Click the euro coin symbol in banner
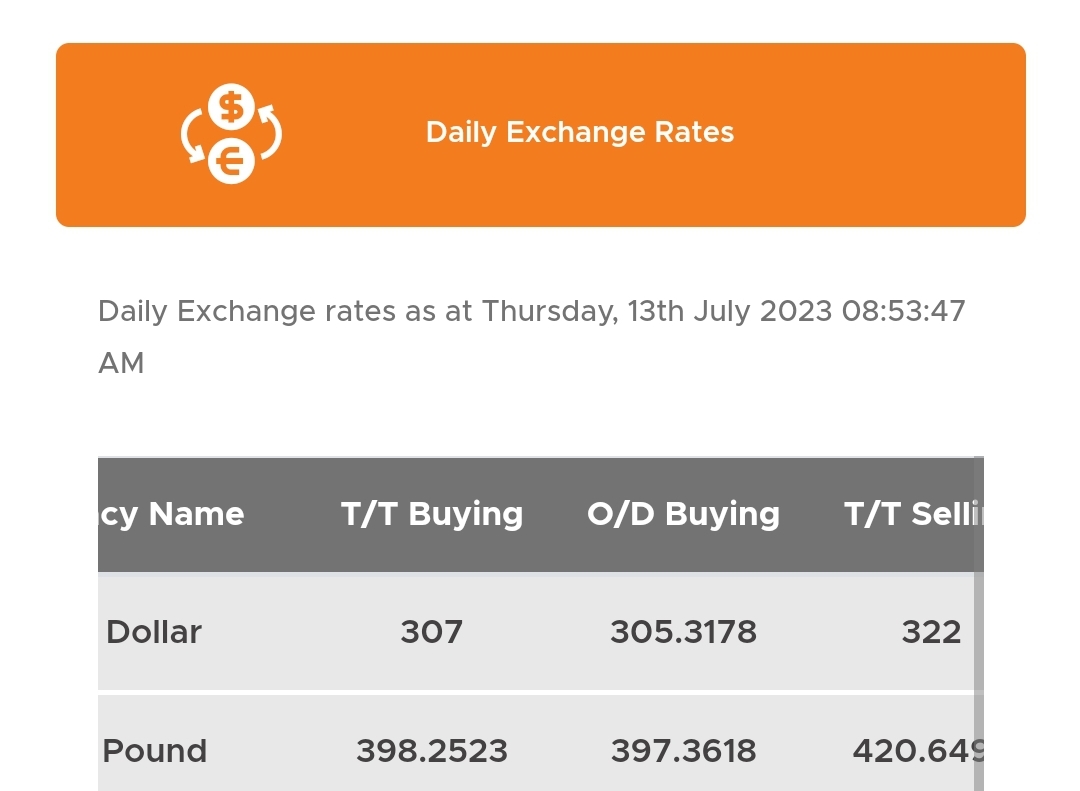Screen dimensions: 1080x791 coord(232,161)
